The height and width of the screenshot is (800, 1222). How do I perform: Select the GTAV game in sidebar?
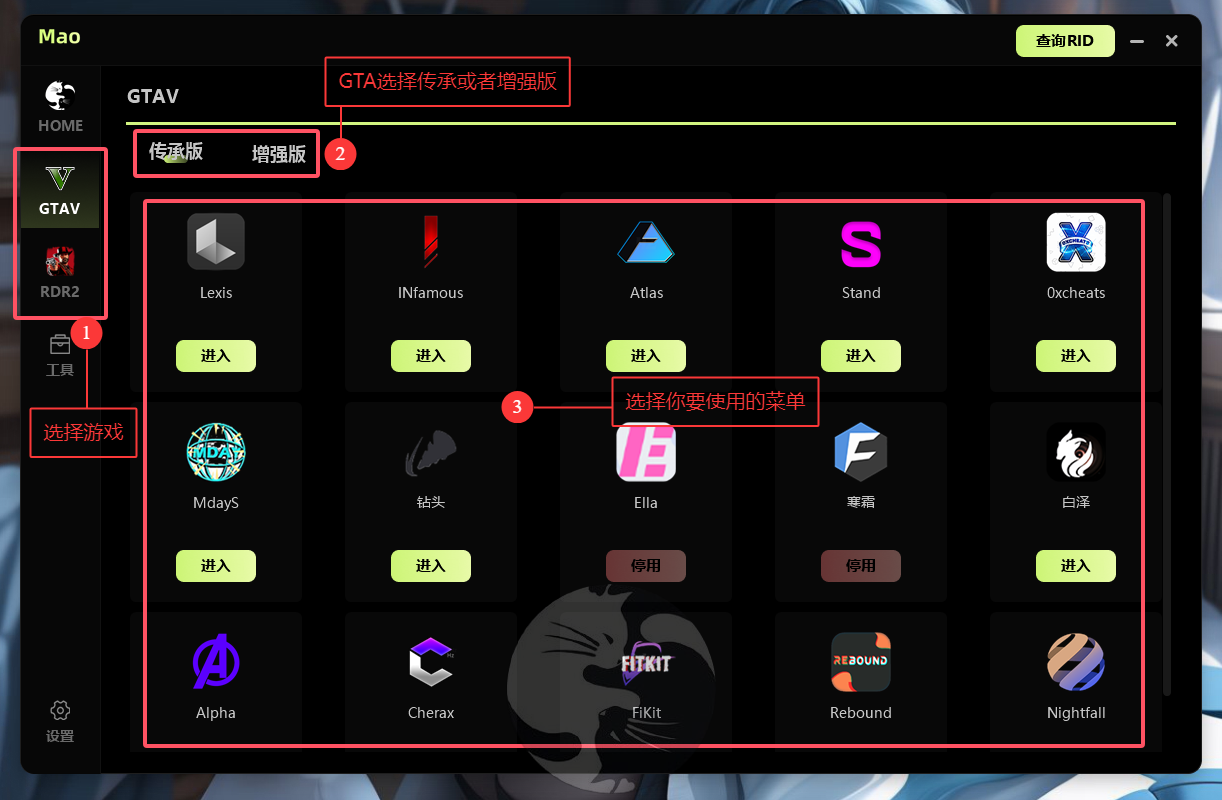[60, 191]
